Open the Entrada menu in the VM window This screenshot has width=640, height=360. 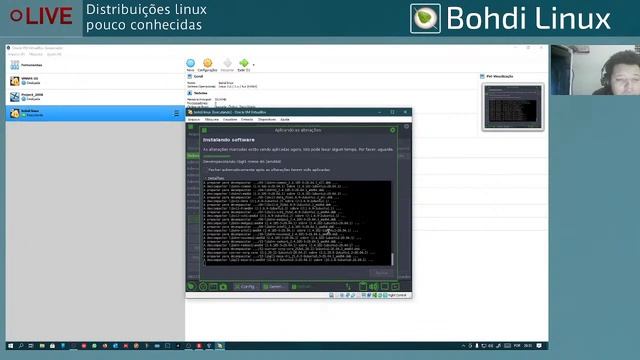point(247,120)
